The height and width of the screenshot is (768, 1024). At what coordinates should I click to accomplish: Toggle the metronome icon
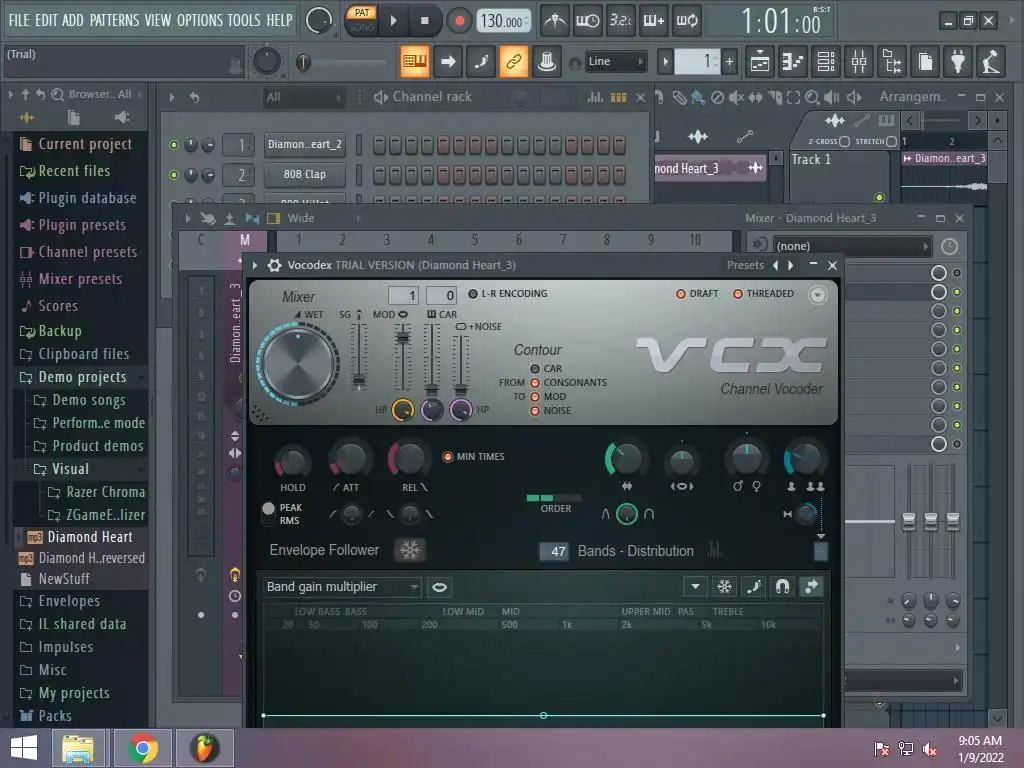[x=554, y=21]
